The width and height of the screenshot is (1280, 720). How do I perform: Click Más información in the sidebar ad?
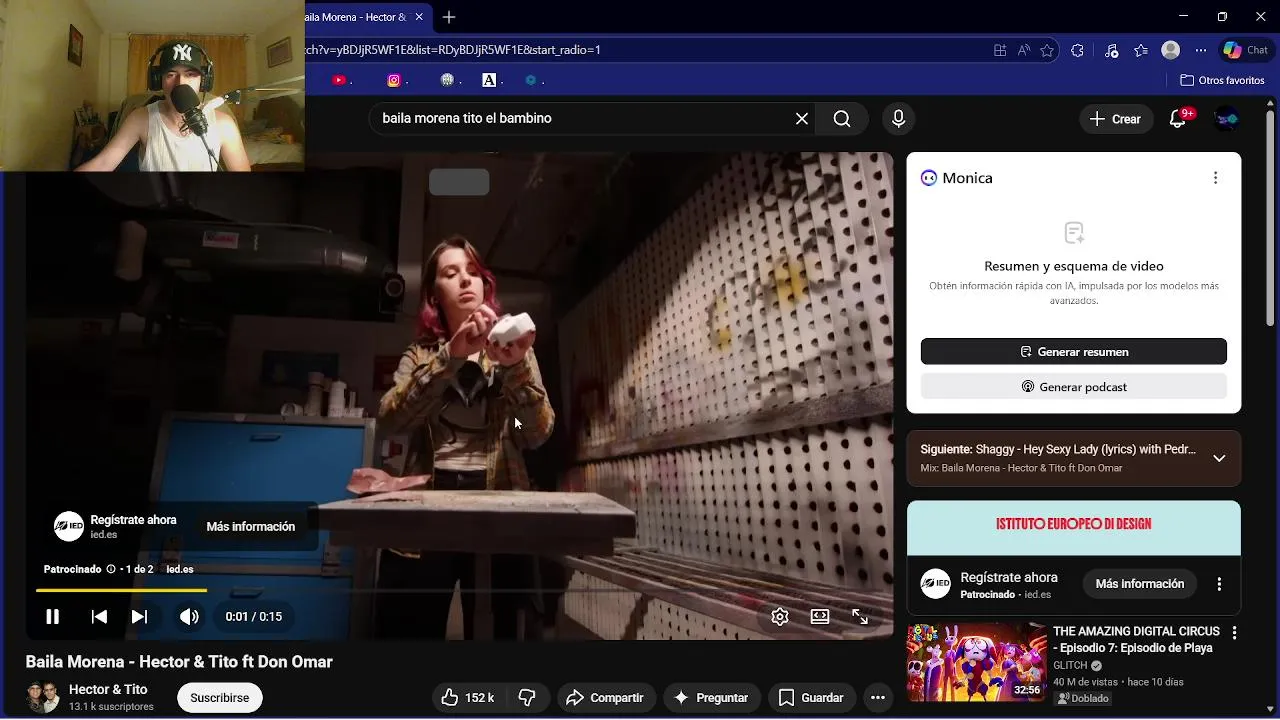(1139, 584)
